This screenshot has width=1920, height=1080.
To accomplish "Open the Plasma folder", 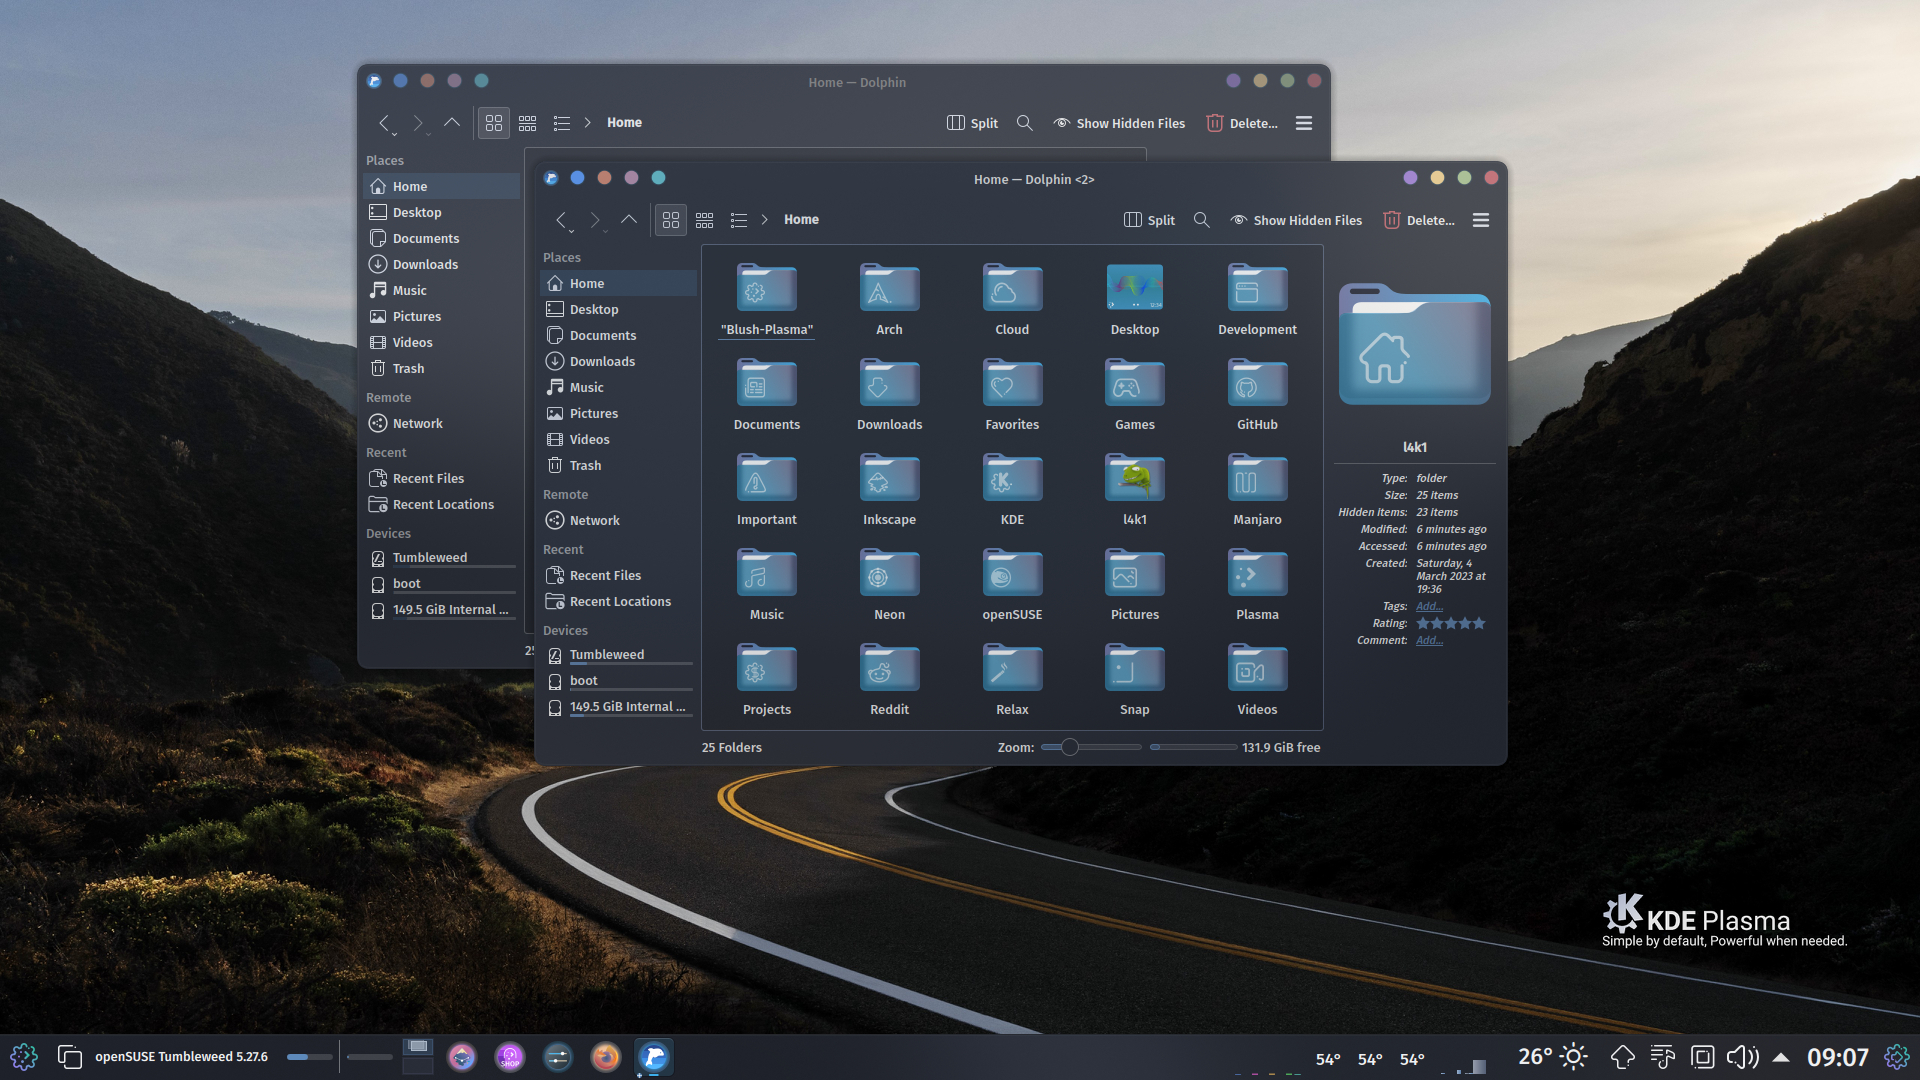I will pyautogui.click(x=1257, y=584).
